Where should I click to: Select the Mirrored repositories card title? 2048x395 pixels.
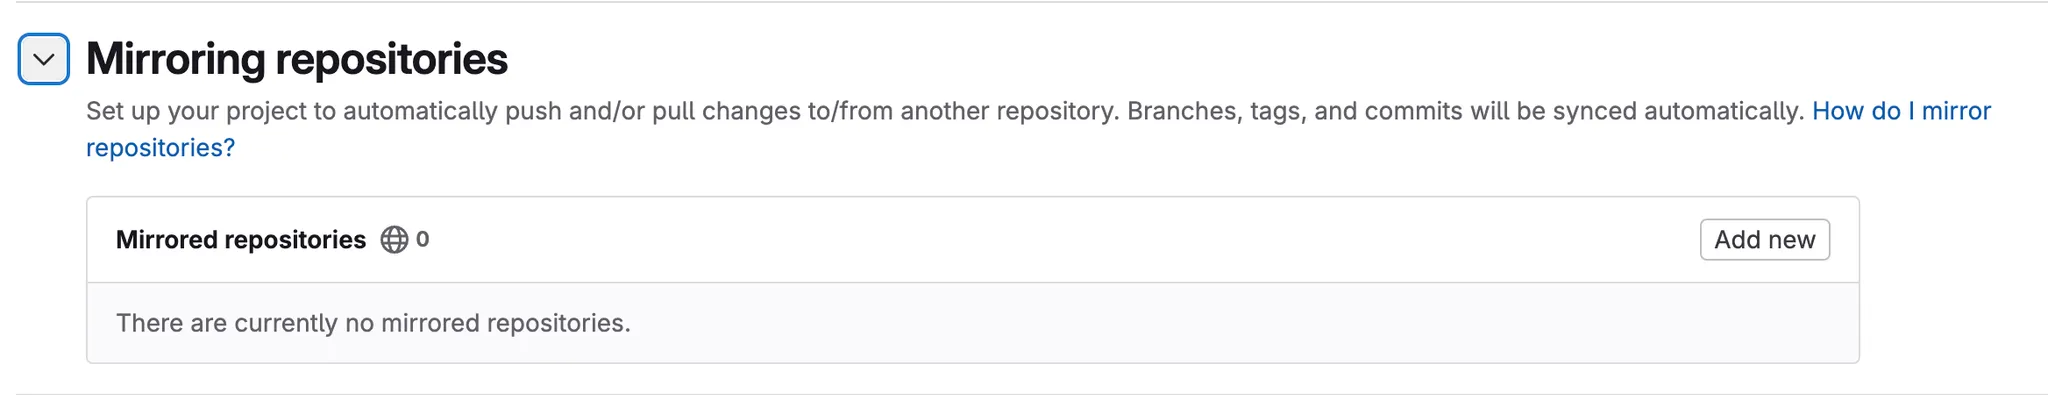241,240
